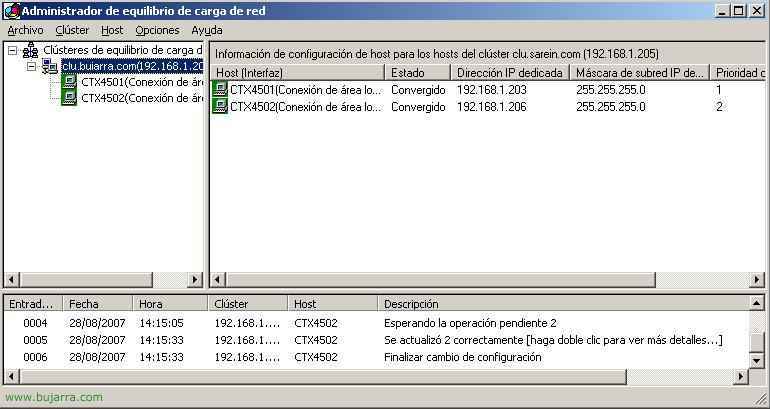Screen dimensions: 770x409
Task: Click 'Finalizar cambio de configuración' description
Action: pyautogui.click(x=463, y=357)
